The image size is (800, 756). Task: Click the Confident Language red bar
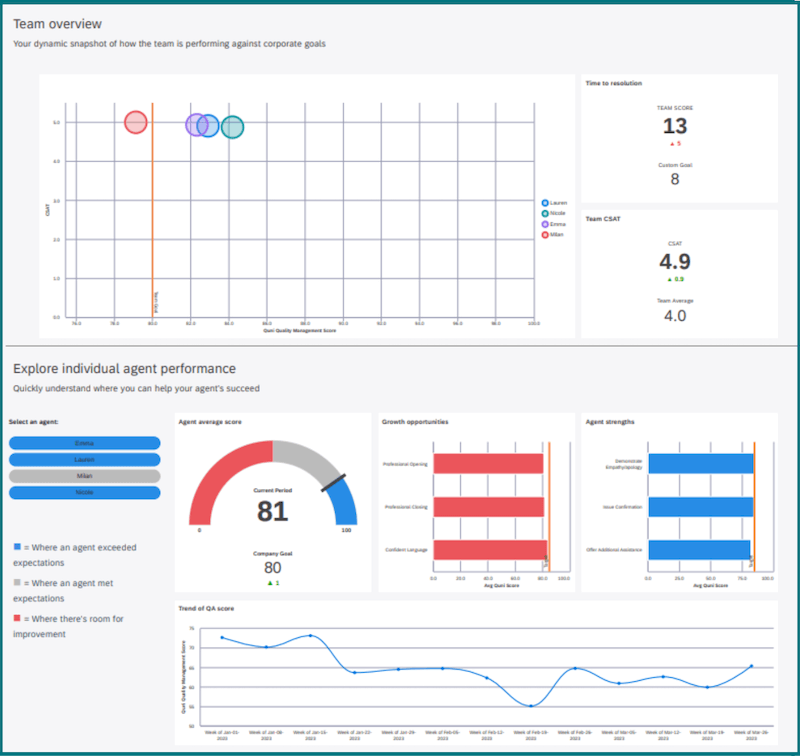pos(490,550)
